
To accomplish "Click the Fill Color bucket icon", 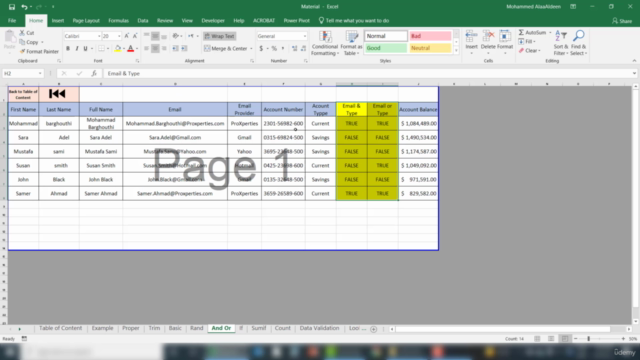I will coord(118,49).
